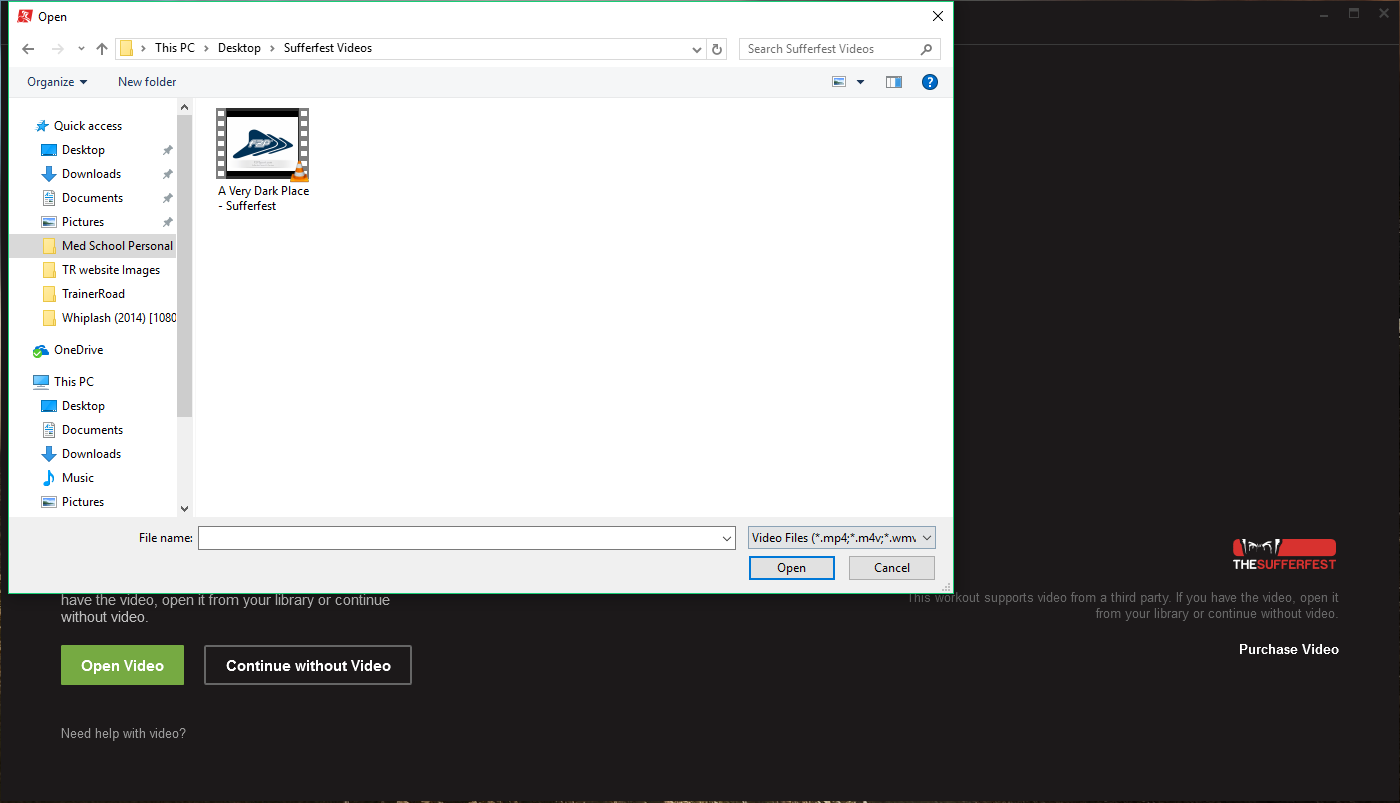Click Desktop in address breadcrumb
This screenshot has width=1400, height=803.
[239, 48]
